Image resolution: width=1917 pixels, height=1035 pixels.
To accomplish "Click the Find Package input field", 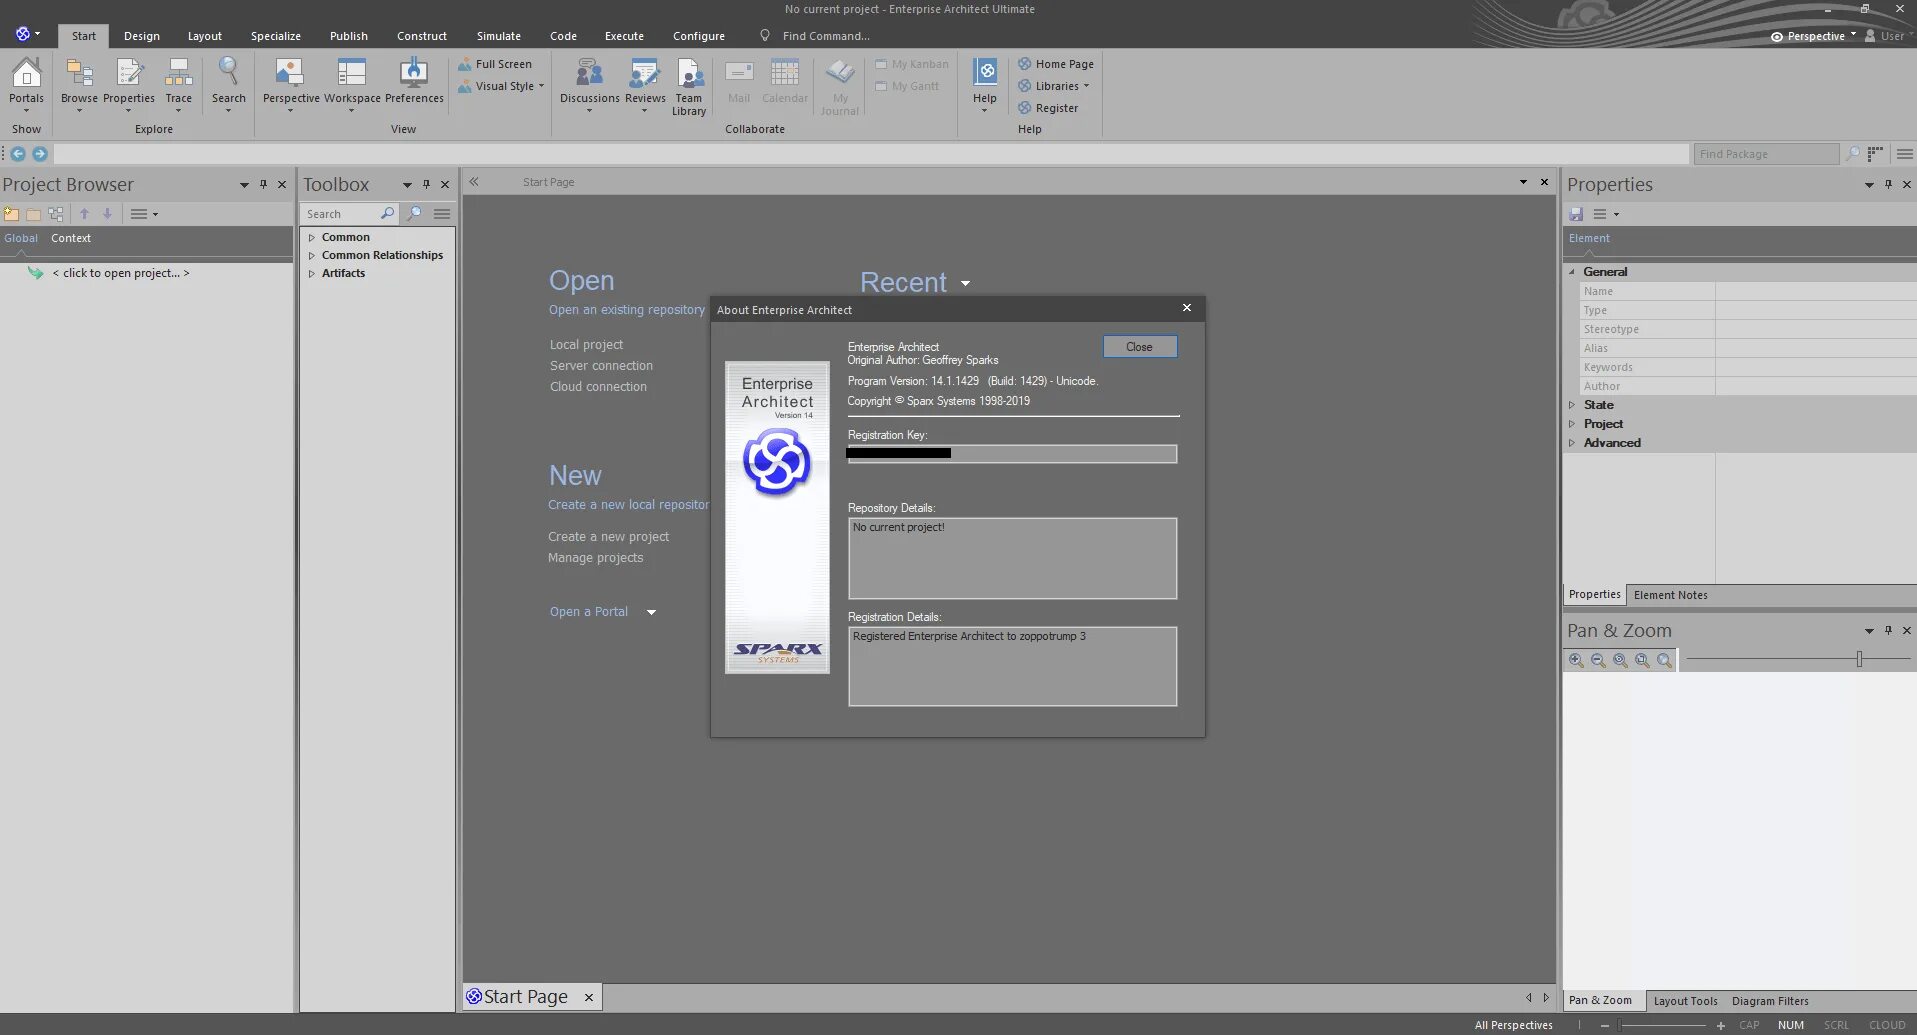I will point(1765,154).
